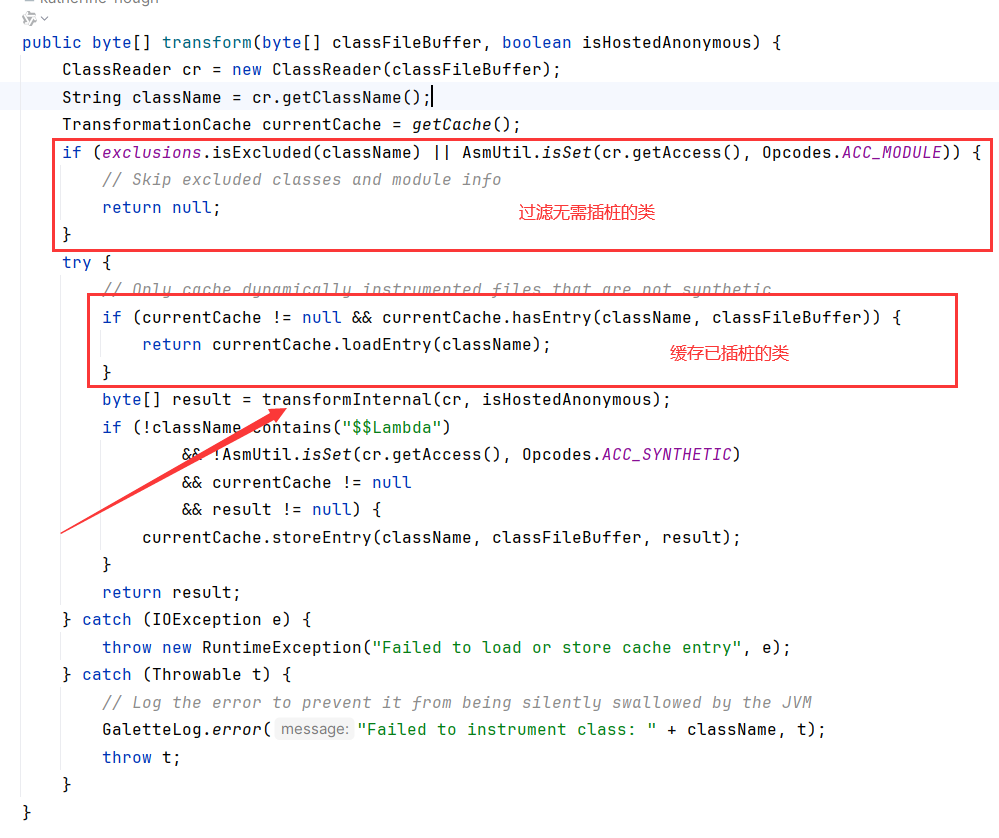Click the red annotation 过滤无需插桩的类
This screenshot has width=999, height=838.
point(586,213)
